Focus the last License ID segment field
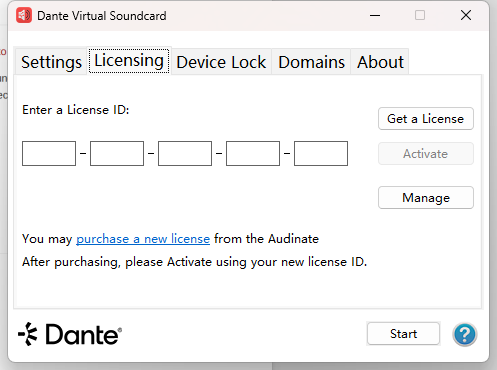The width and height of the screenshot is (497, 370). 321,153
